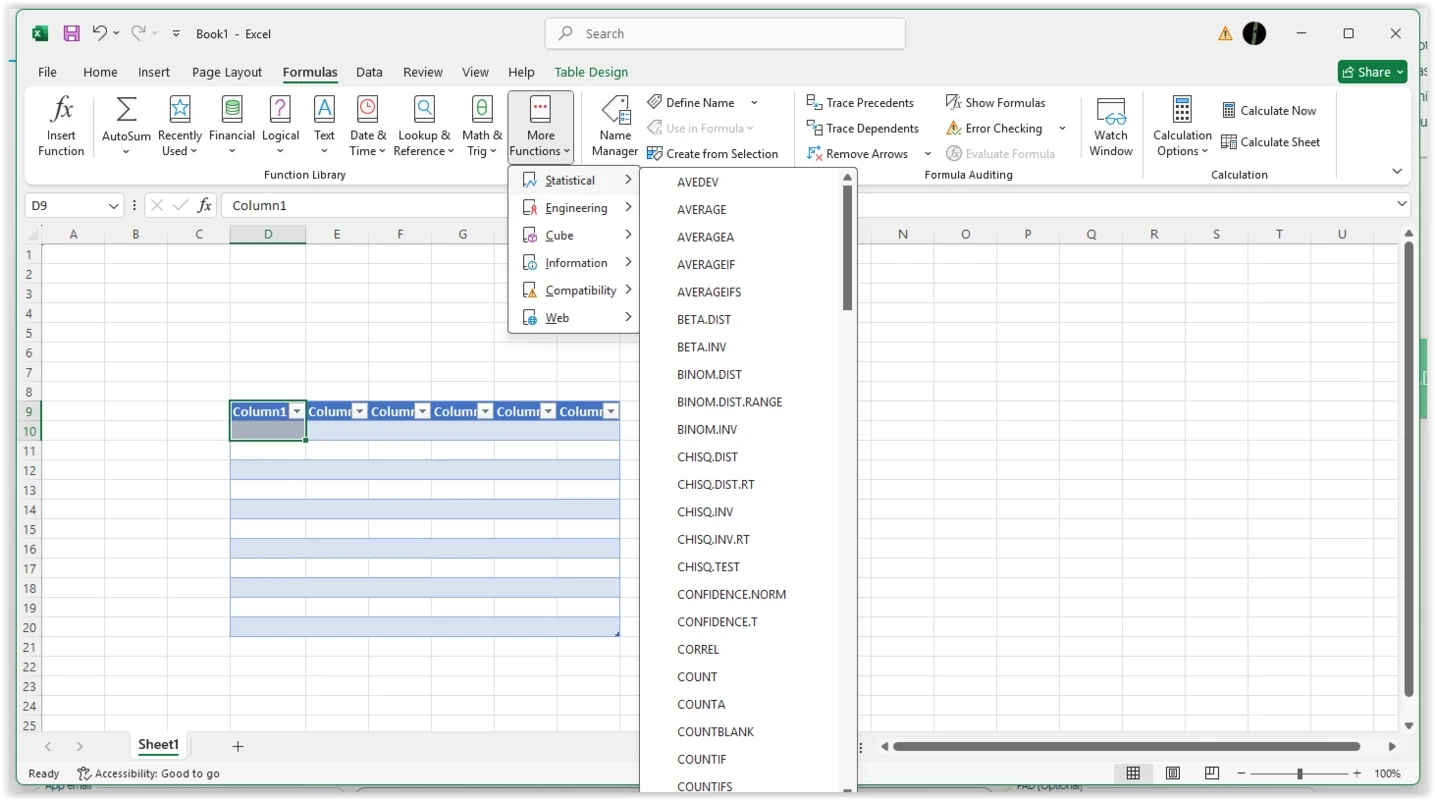Switch to Page Layout view in the status bar
Screen dimensions: 1435x800
(1172, 773)
